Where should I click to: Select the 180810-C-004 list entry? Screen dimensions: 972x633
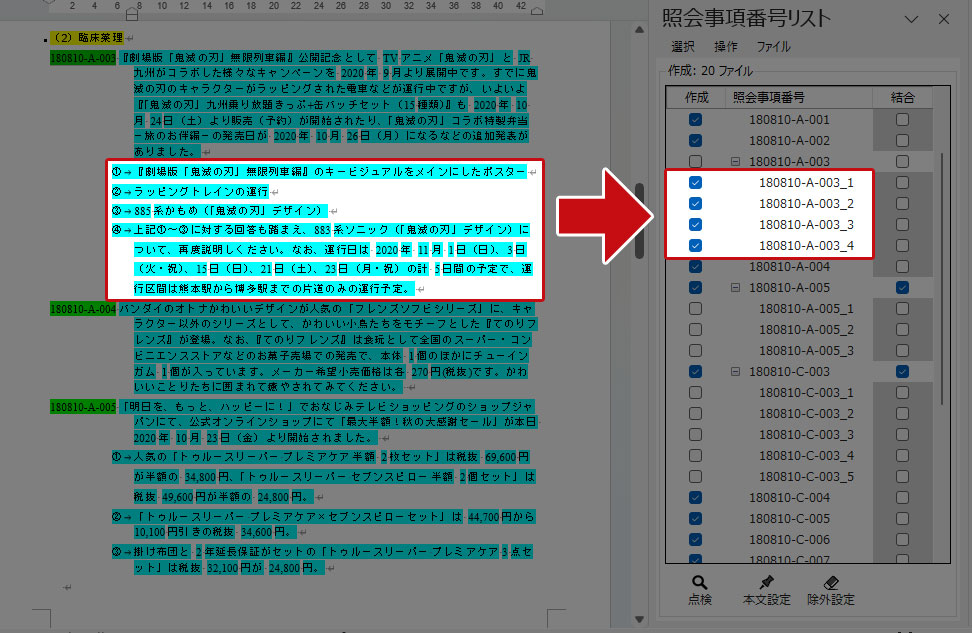pyautogui.click(x=790, y=498)
